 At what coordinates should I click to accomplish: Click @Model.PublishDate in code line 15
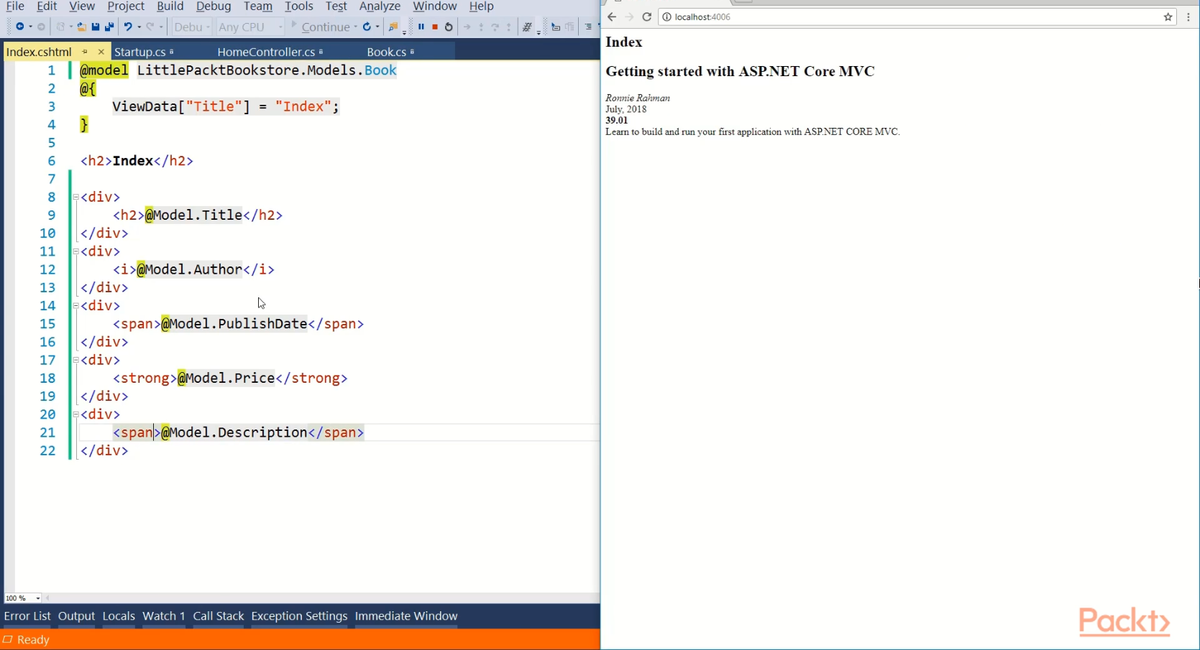pos(234,324)
